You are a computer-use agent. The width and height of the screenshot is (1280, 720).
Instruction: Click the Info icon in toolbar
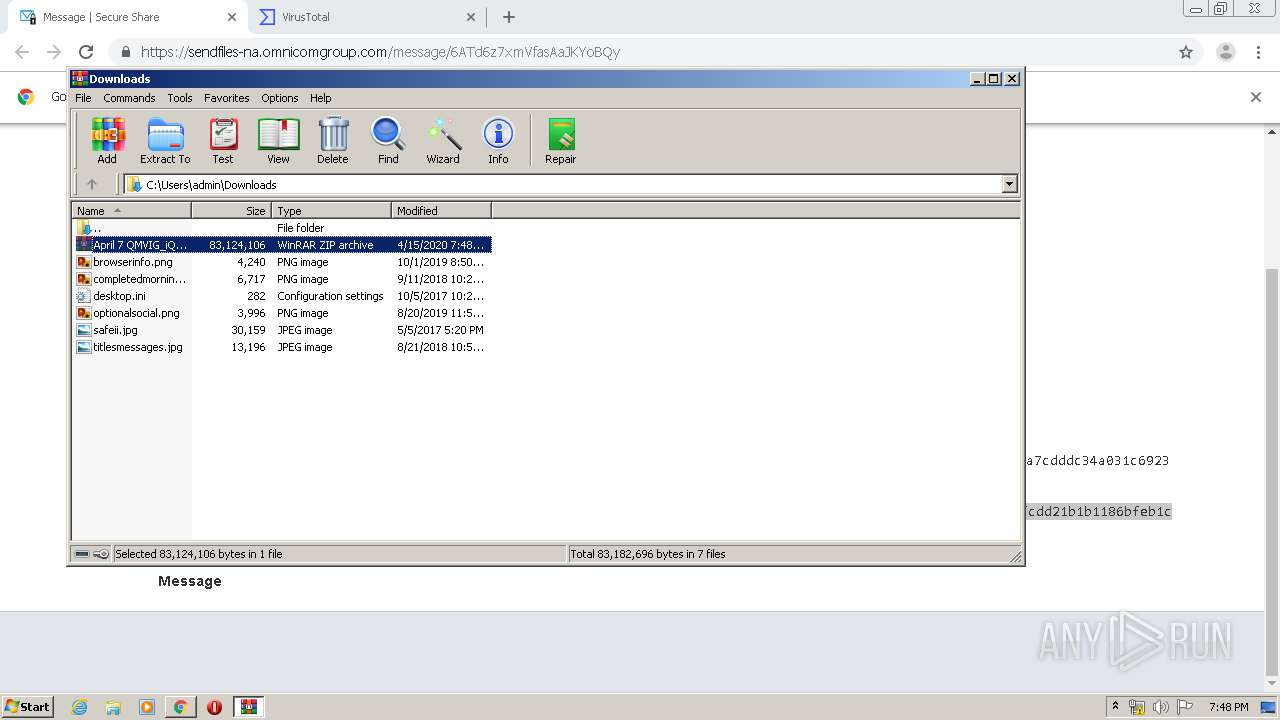coord(498,140)
